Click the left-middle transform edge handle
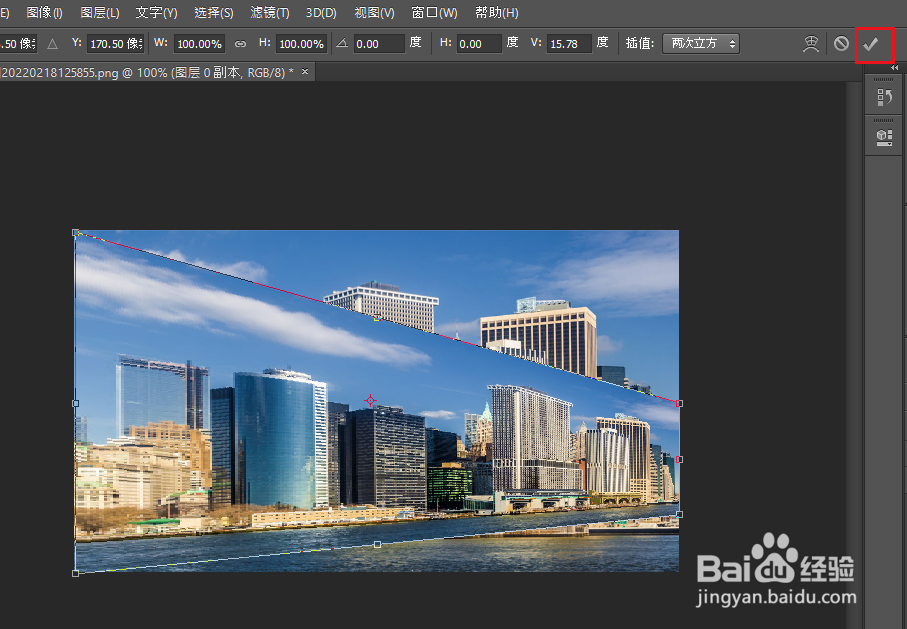The width and height of the screenshot is (907, 629). point(76,403)
